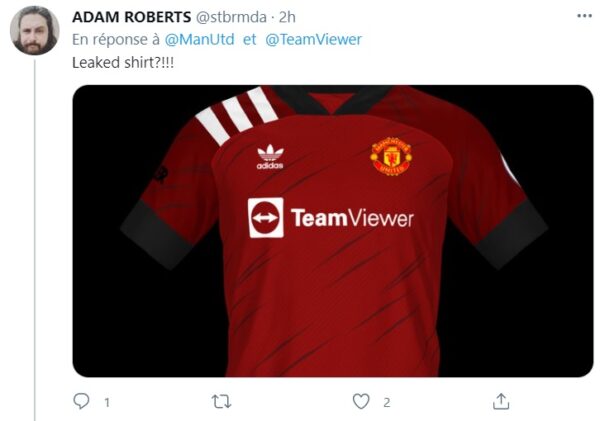Retweet this post using the retweet icon
Screen dimensions: 600x421
(x=222, y=401)
